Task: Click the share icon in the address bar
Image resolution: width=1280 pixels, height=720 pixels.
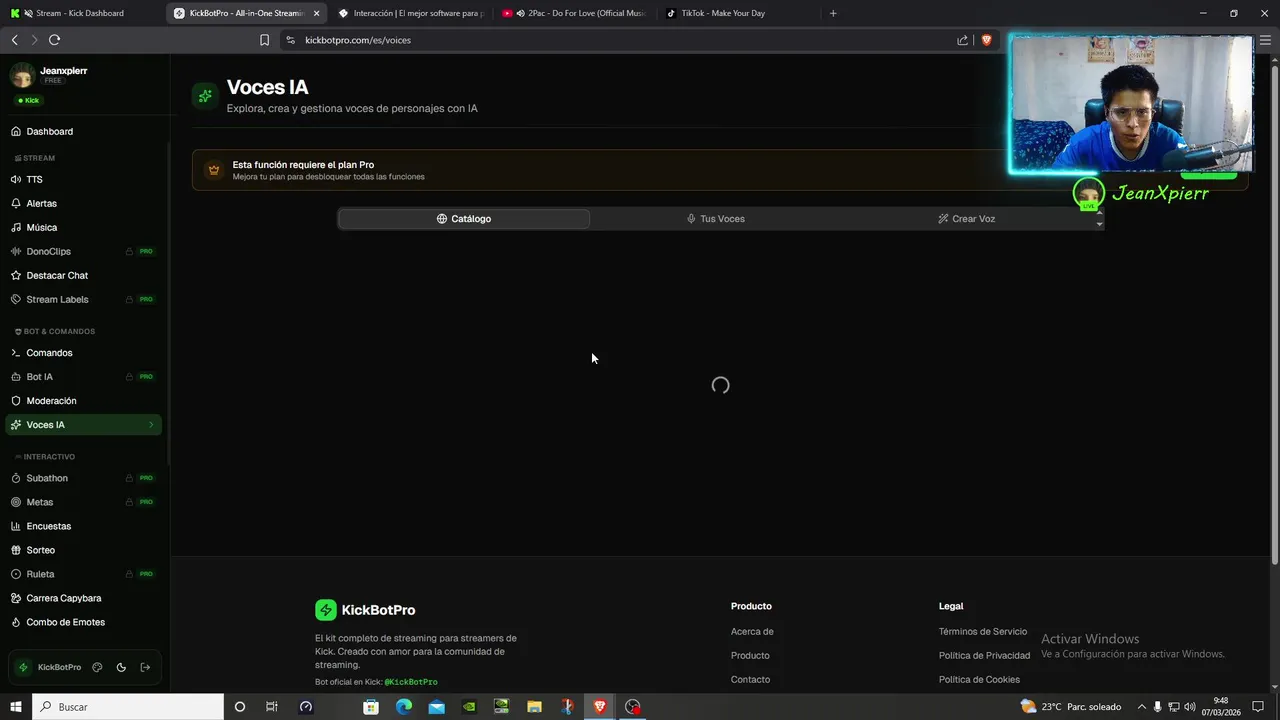Action: (x=962, y=40)
